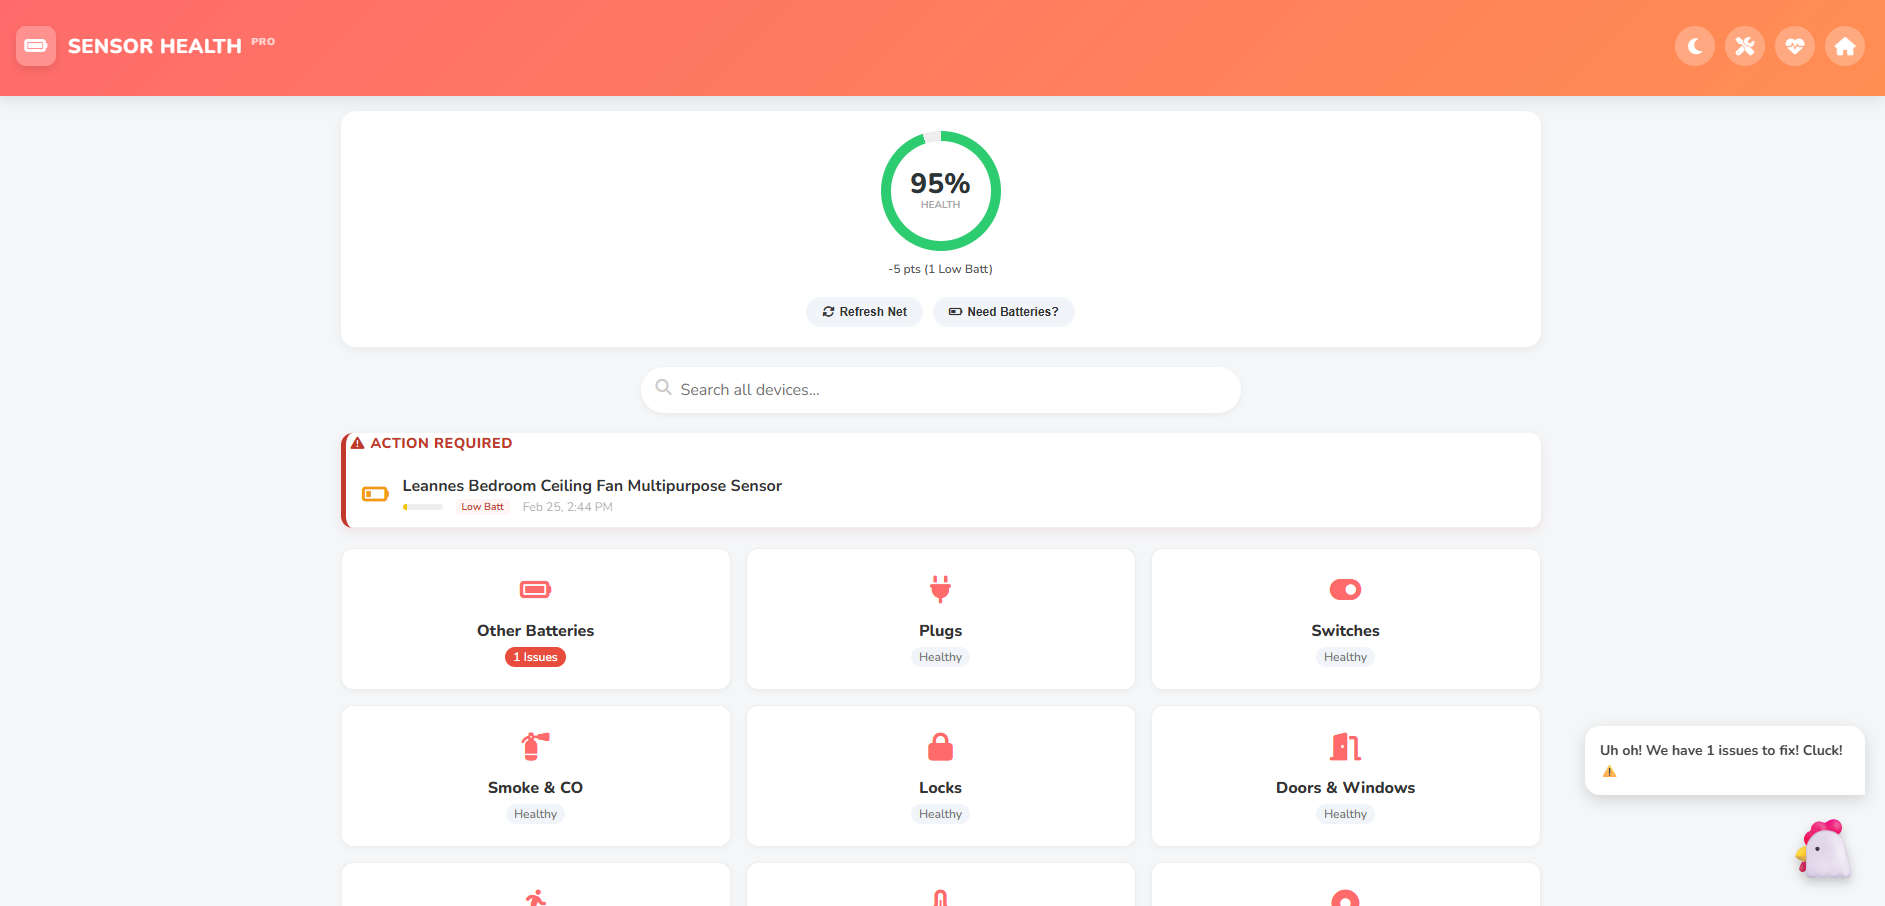1885x906 pixels.
Task: Click the Low Batt badge
Action: pyautogui.click(x=483, y=507)
